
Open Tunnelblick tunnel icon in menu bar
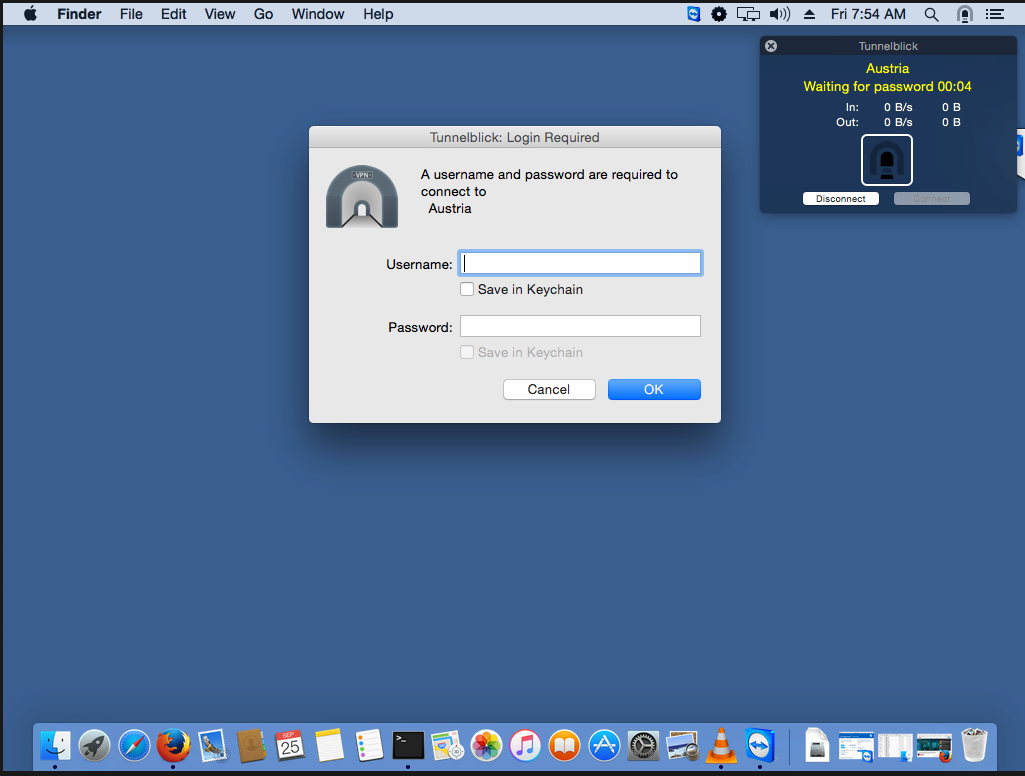coord(965,14)
